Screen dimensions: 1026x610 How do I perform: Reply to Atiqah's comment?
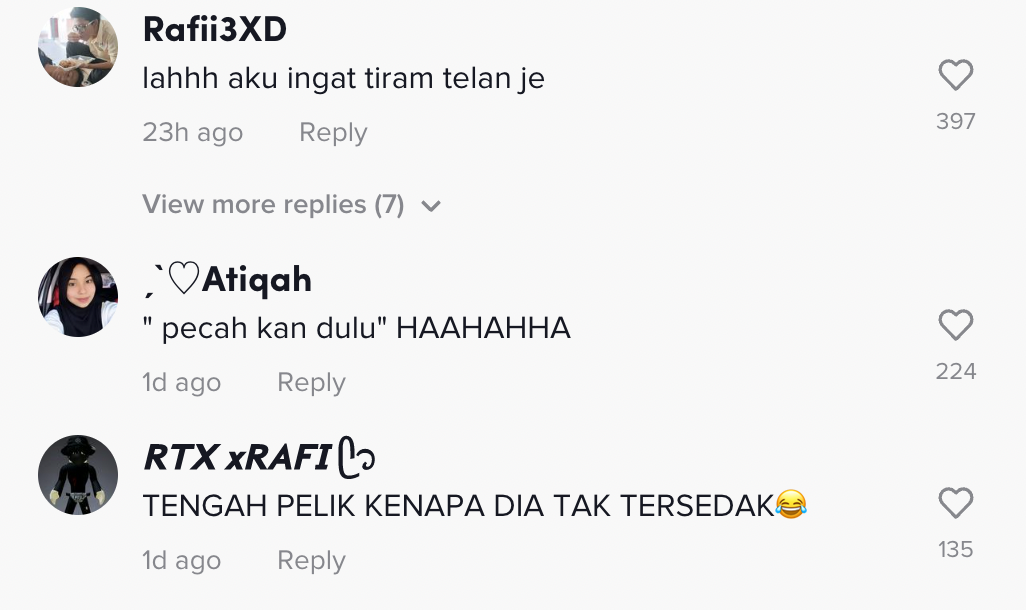(x=311, y=383)
